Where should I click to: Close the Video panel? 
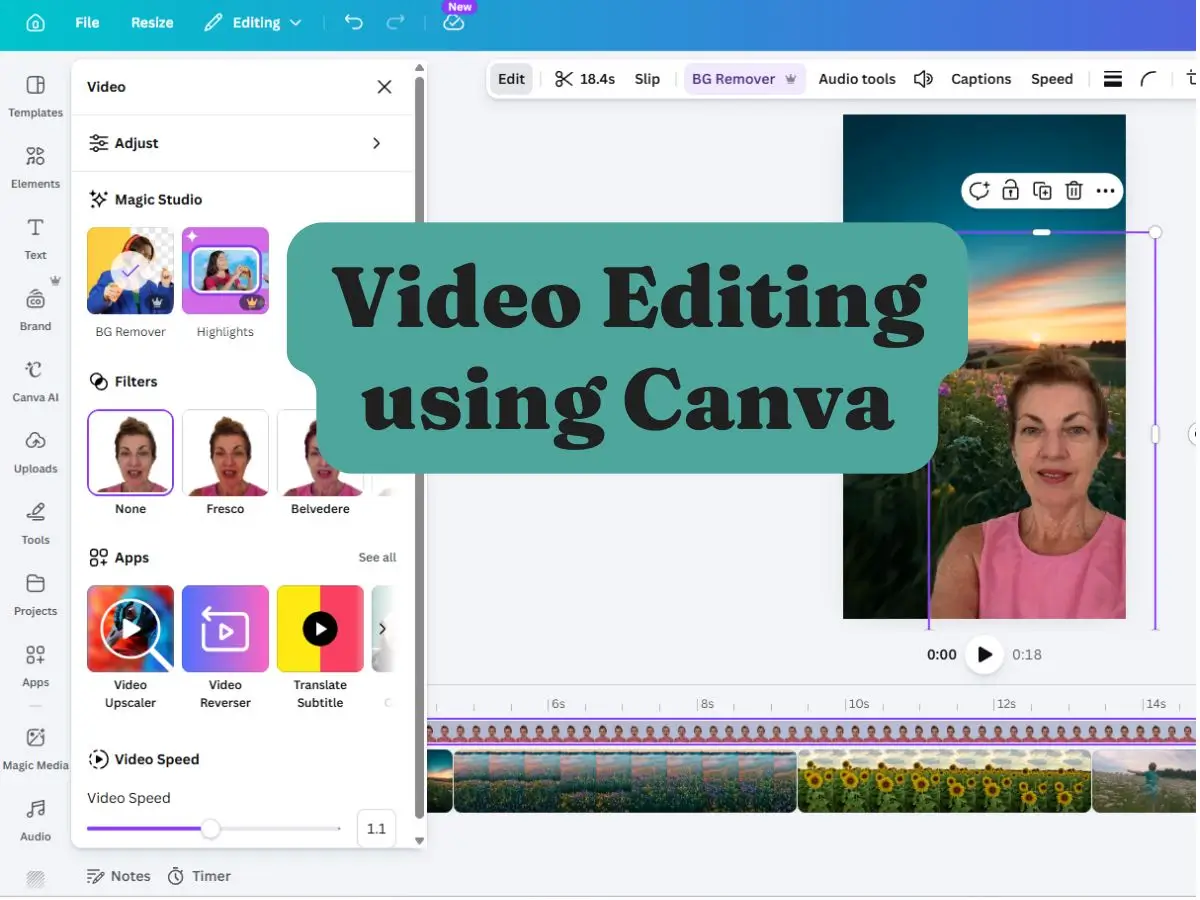point(384,87)
